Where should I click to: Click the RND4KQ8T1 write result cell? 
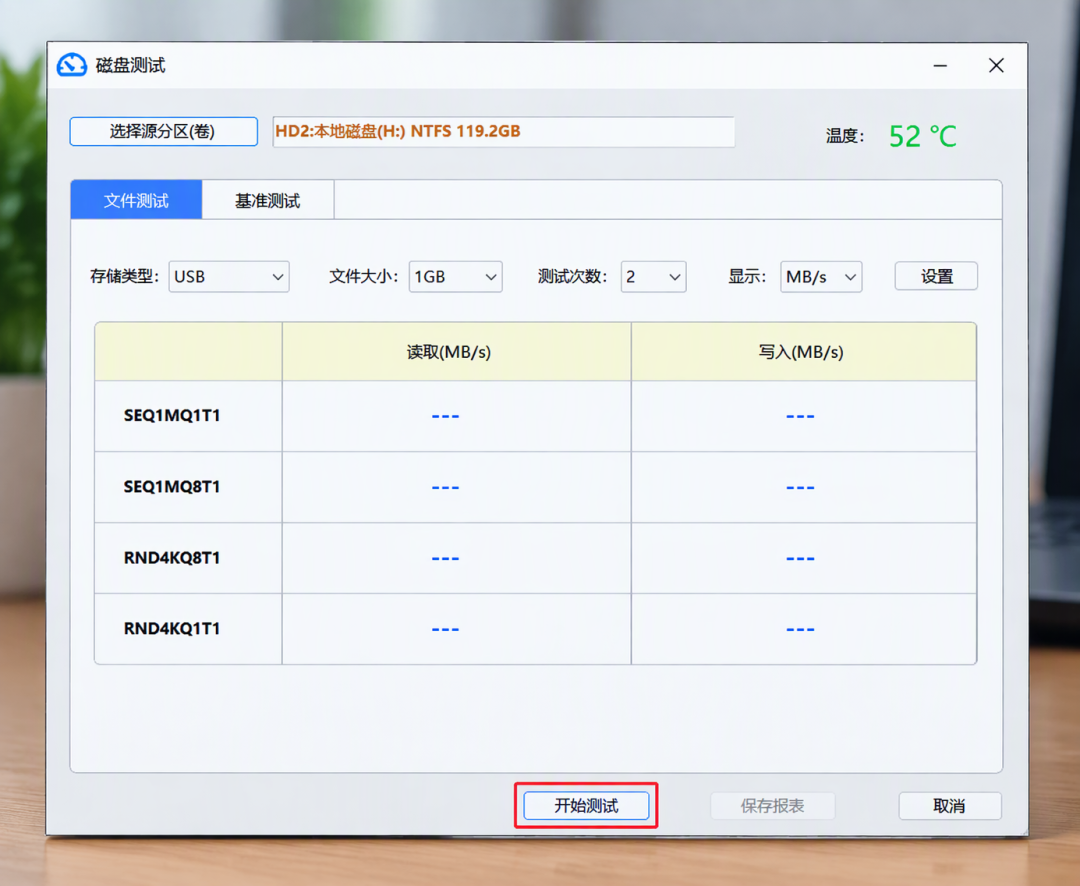(x=803, y=558)
